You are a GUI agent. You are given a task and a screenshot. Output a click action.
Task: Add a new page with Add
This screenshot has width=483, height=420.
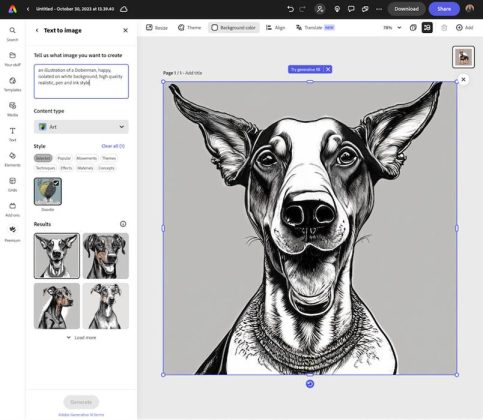[x=465, y=28]
